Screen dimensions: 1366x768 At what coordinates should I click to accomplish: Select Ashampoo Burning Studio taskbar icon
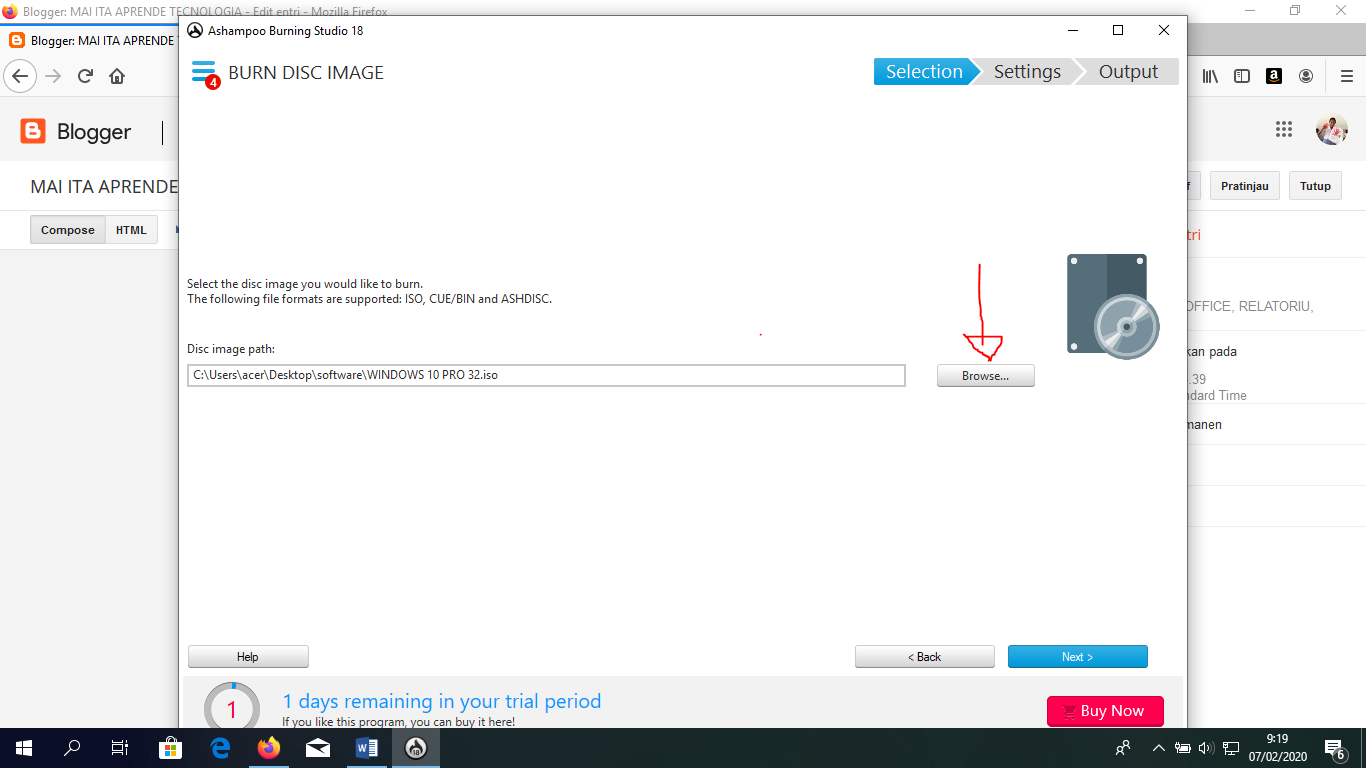coord(416,748)
